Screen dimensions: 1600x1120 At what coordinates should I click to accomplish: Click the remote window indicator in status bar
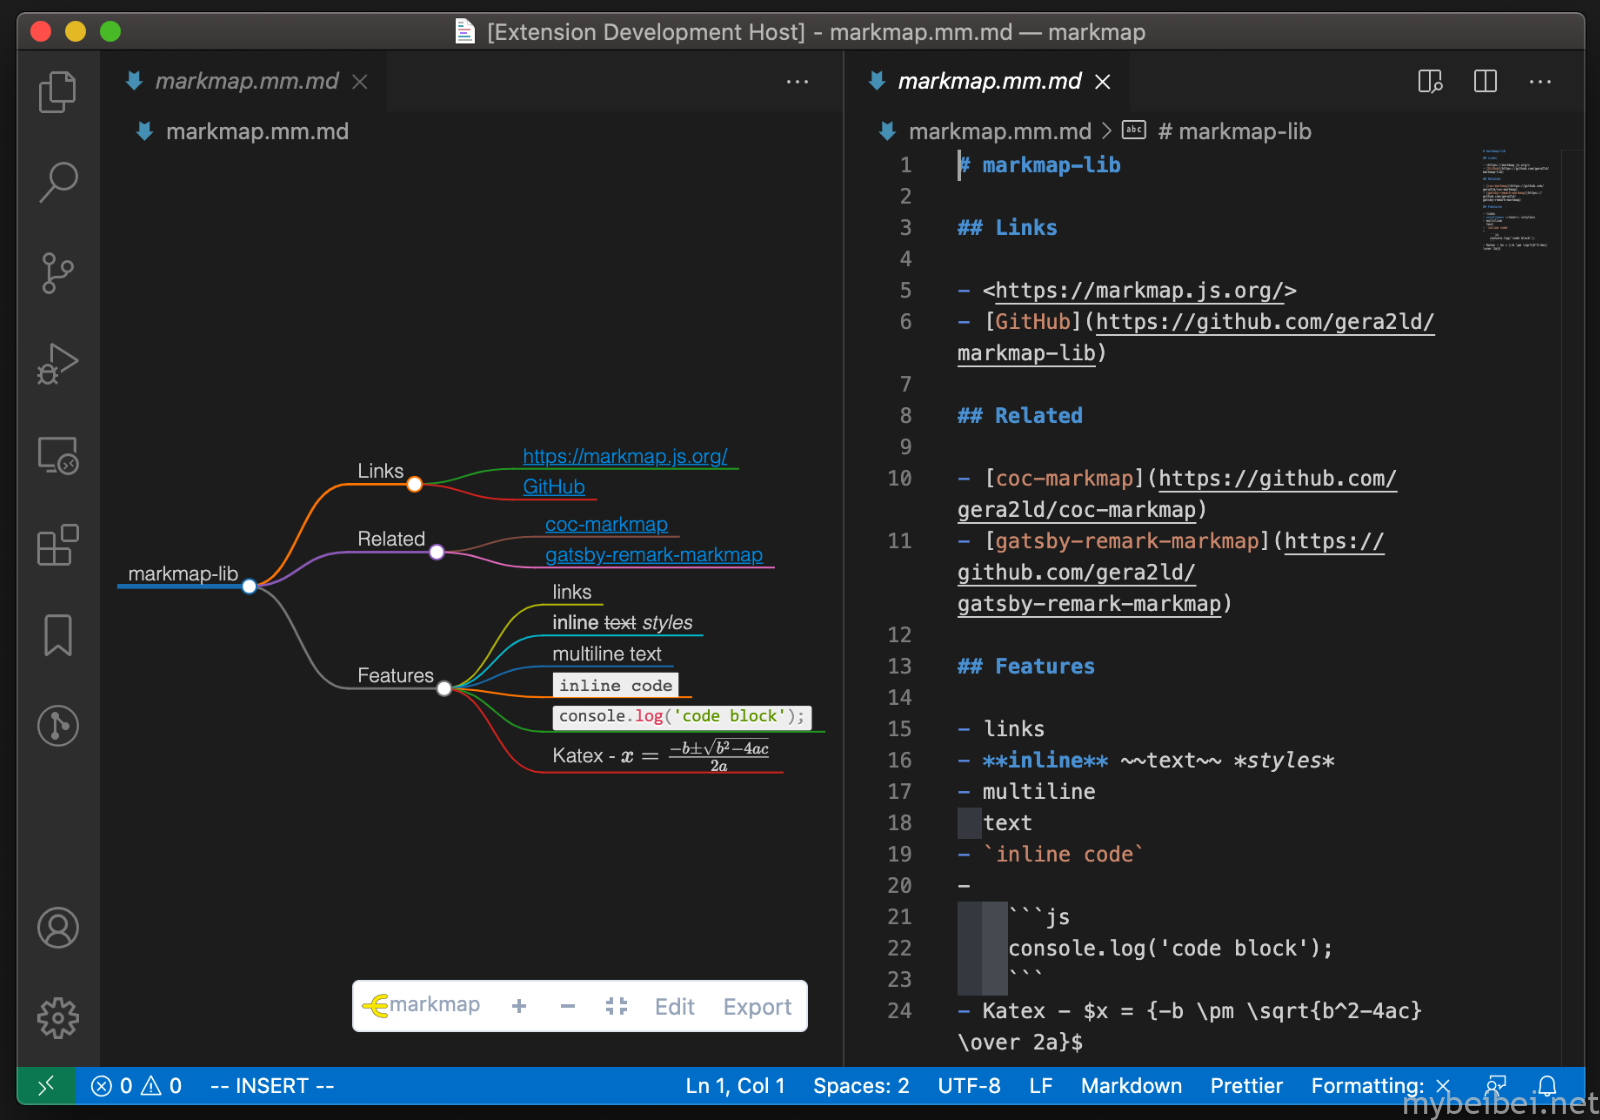(46, 1086)
